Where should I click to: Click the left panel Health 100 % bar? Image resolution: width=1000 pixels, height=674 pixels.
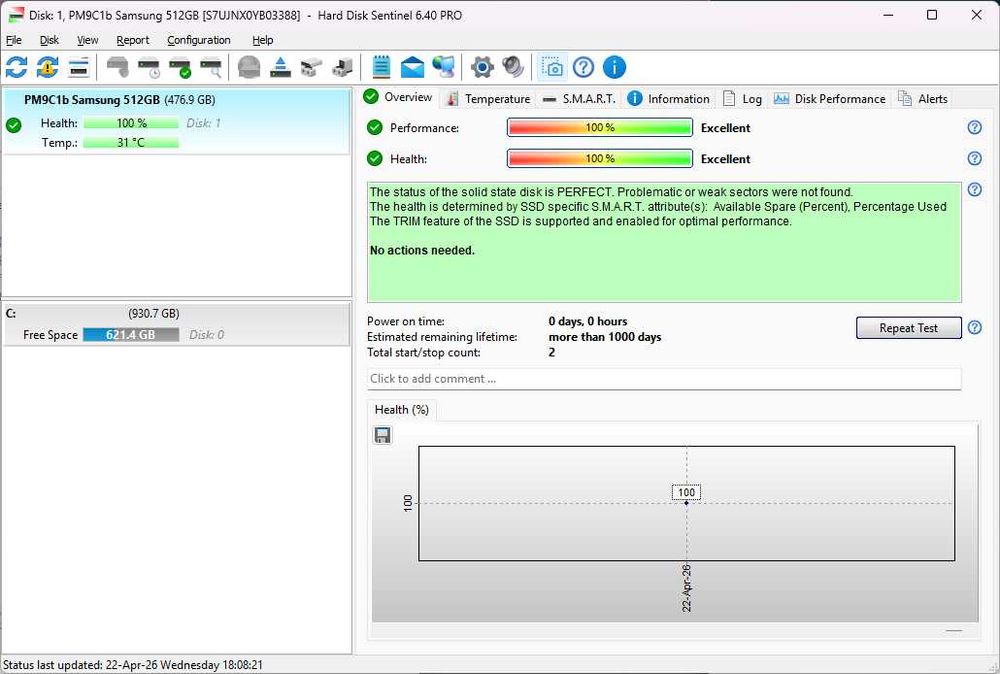point(131,123)
